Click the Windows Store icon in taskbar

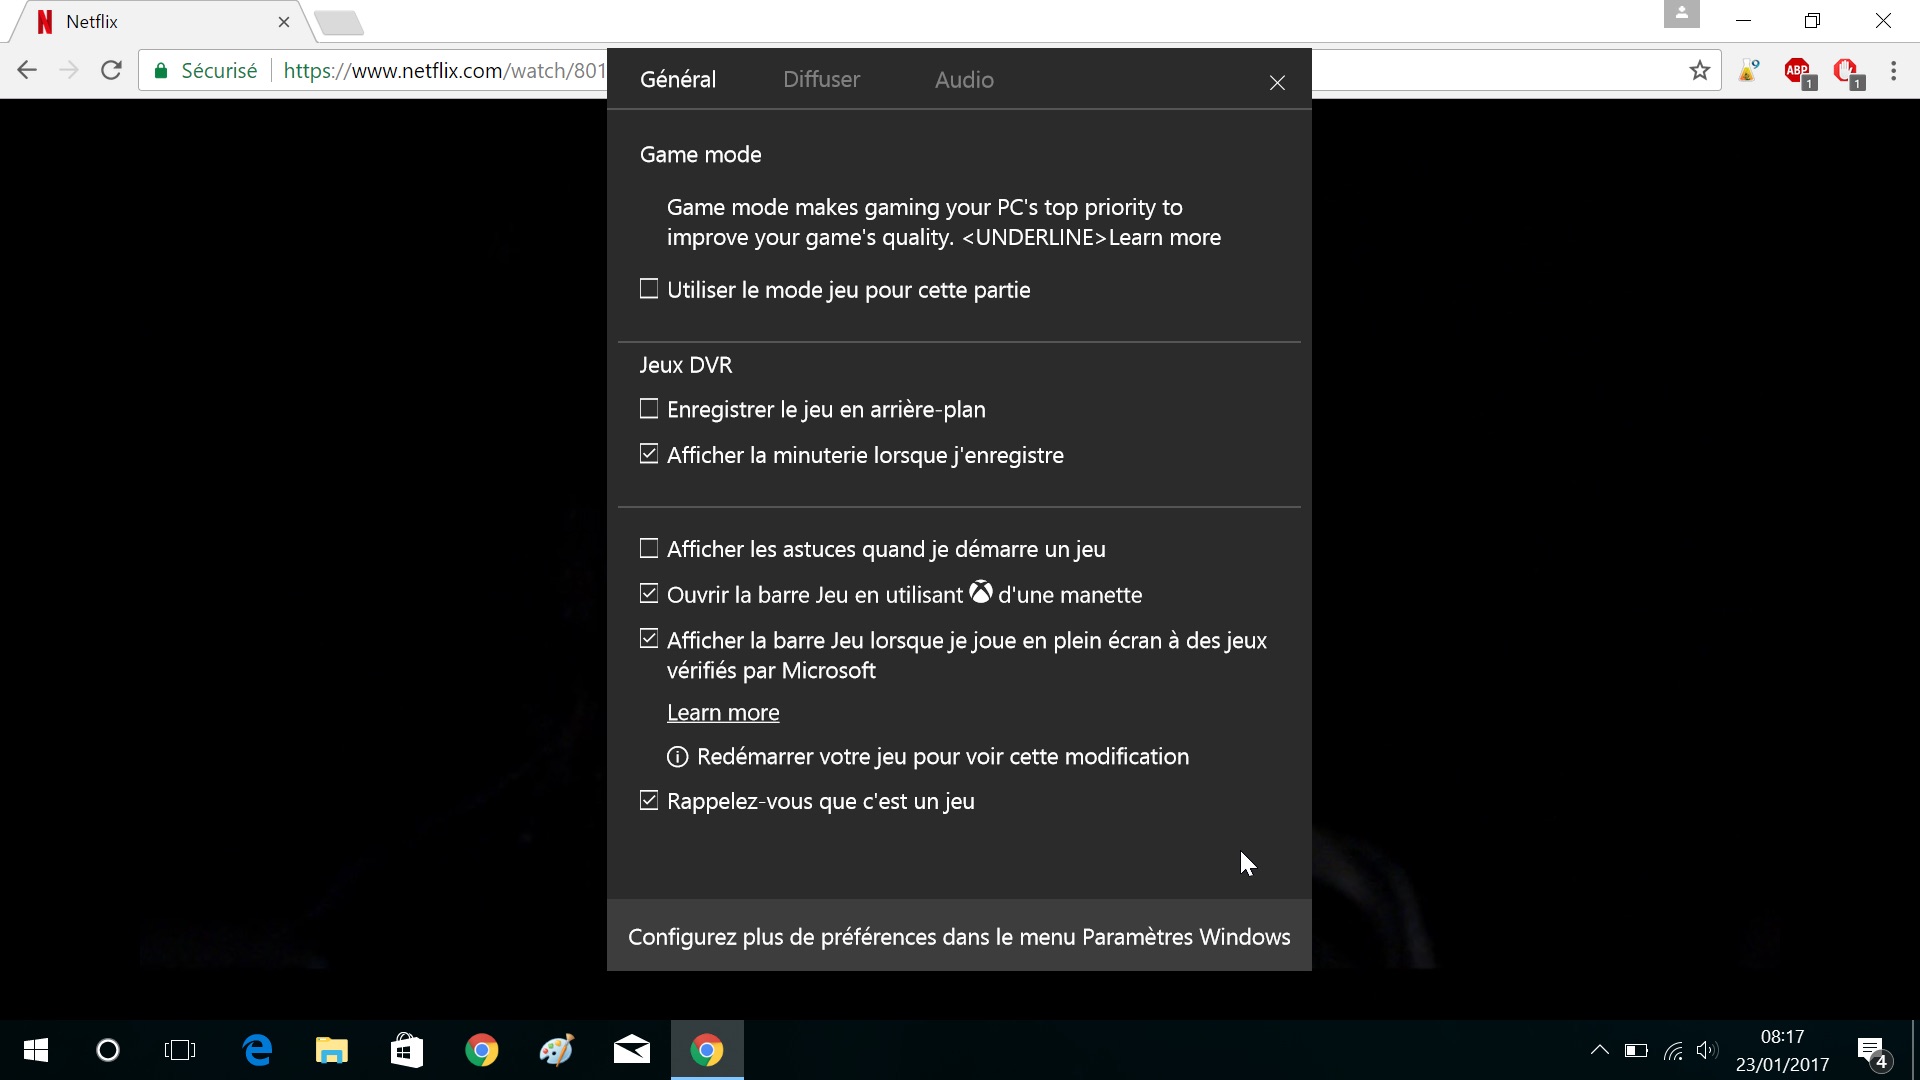pos(406,1050)
